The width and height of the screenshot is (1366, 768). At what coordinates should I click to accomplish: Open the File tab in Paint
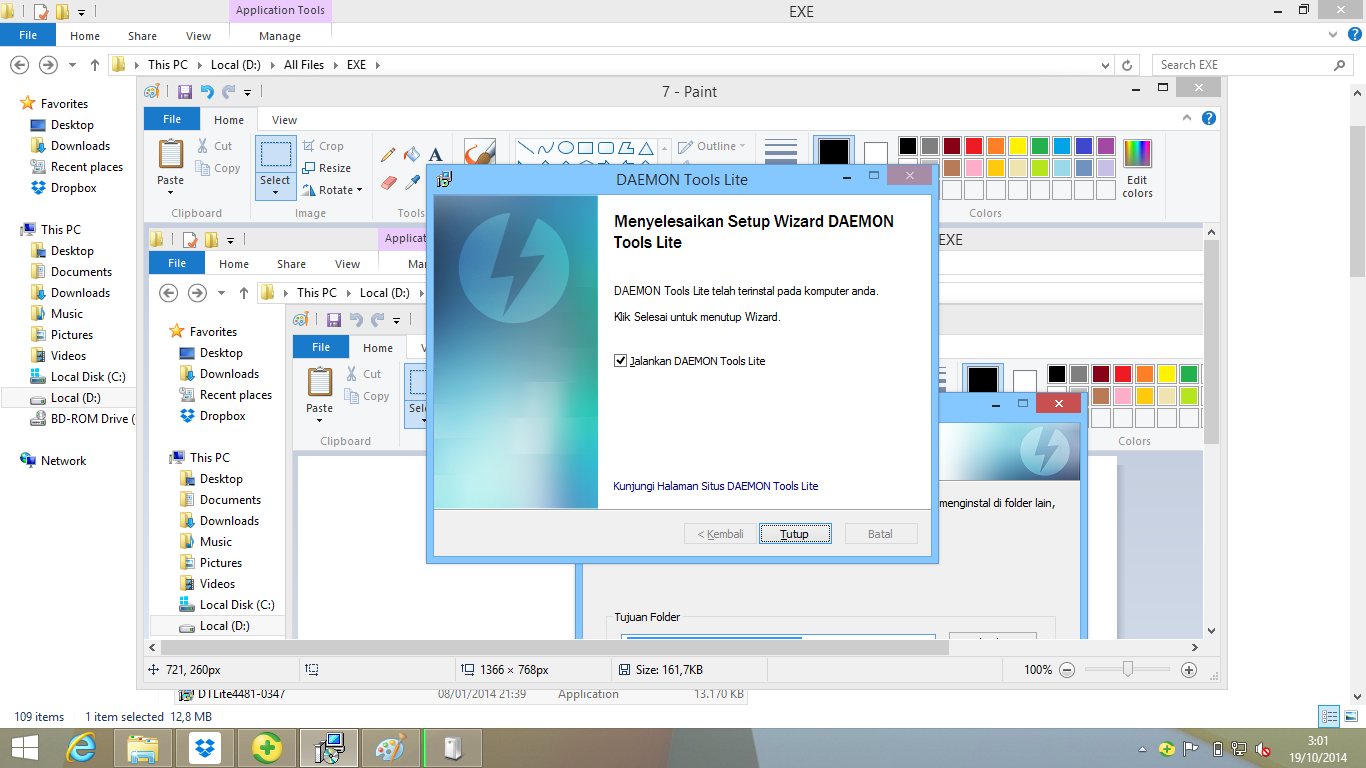172,119
